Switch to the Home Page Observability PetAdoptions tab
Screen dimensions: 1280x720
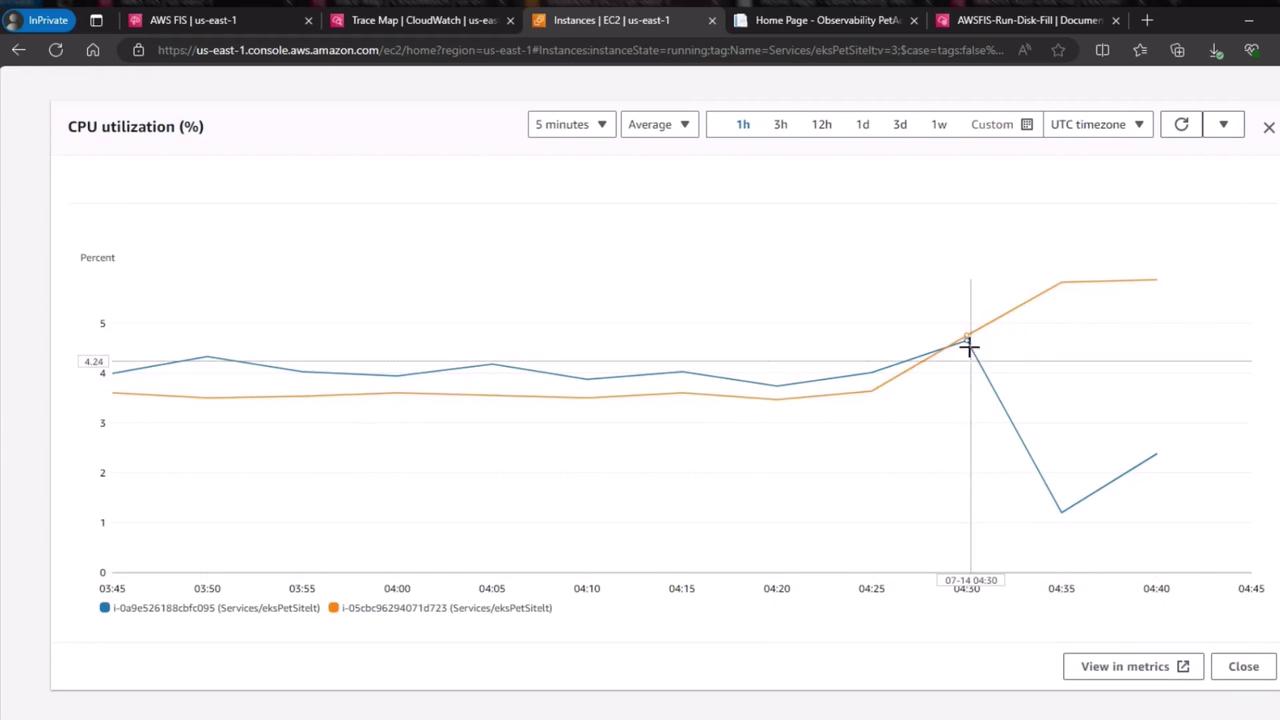(826, 20)
